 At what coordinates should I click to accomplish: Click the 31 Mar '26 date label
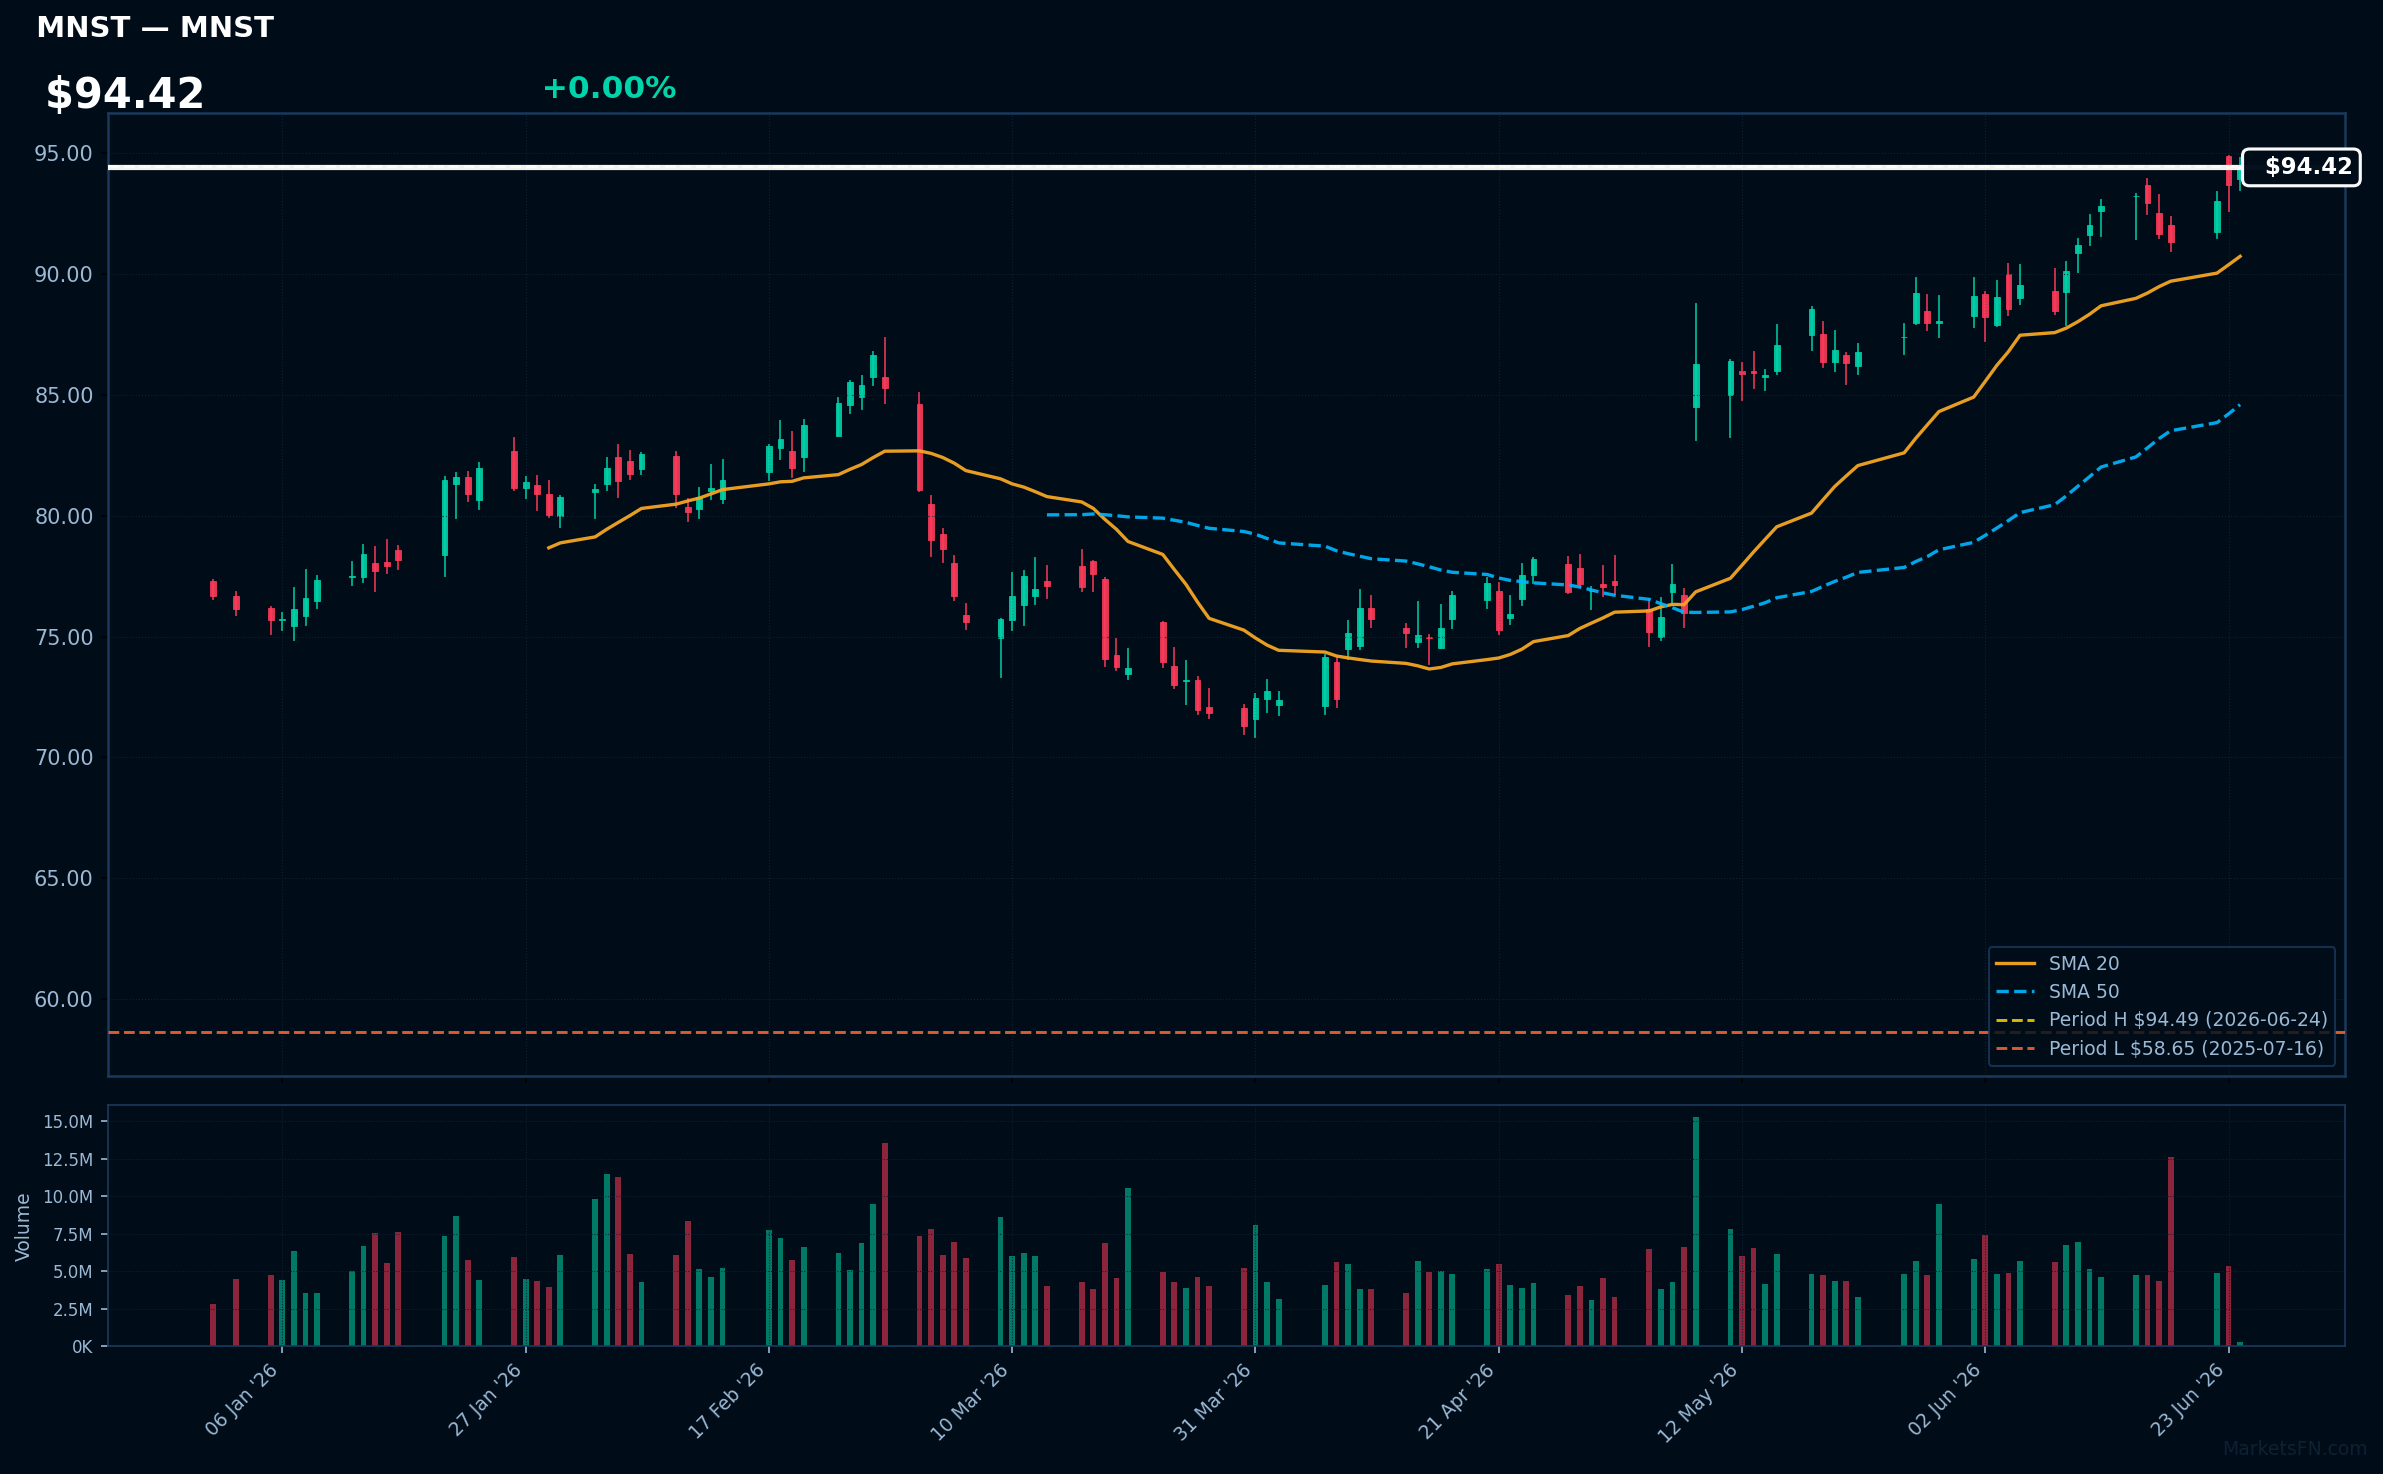pyautogui.click(x=1213, y=1401)
